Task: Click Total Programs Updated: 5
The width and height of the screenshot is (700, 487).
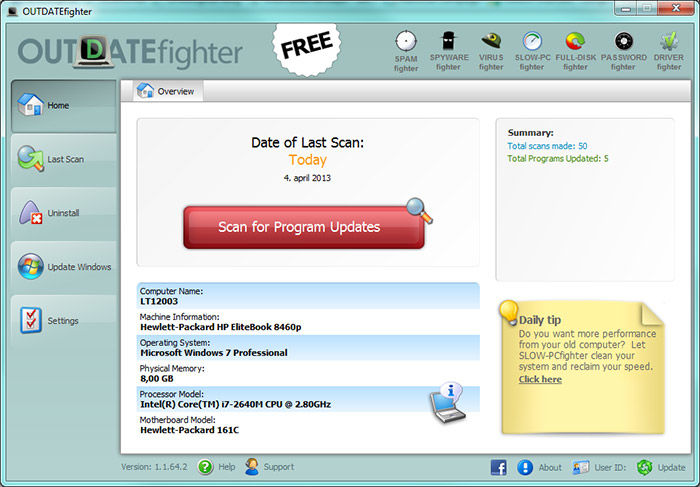Action: coord(558,158)
